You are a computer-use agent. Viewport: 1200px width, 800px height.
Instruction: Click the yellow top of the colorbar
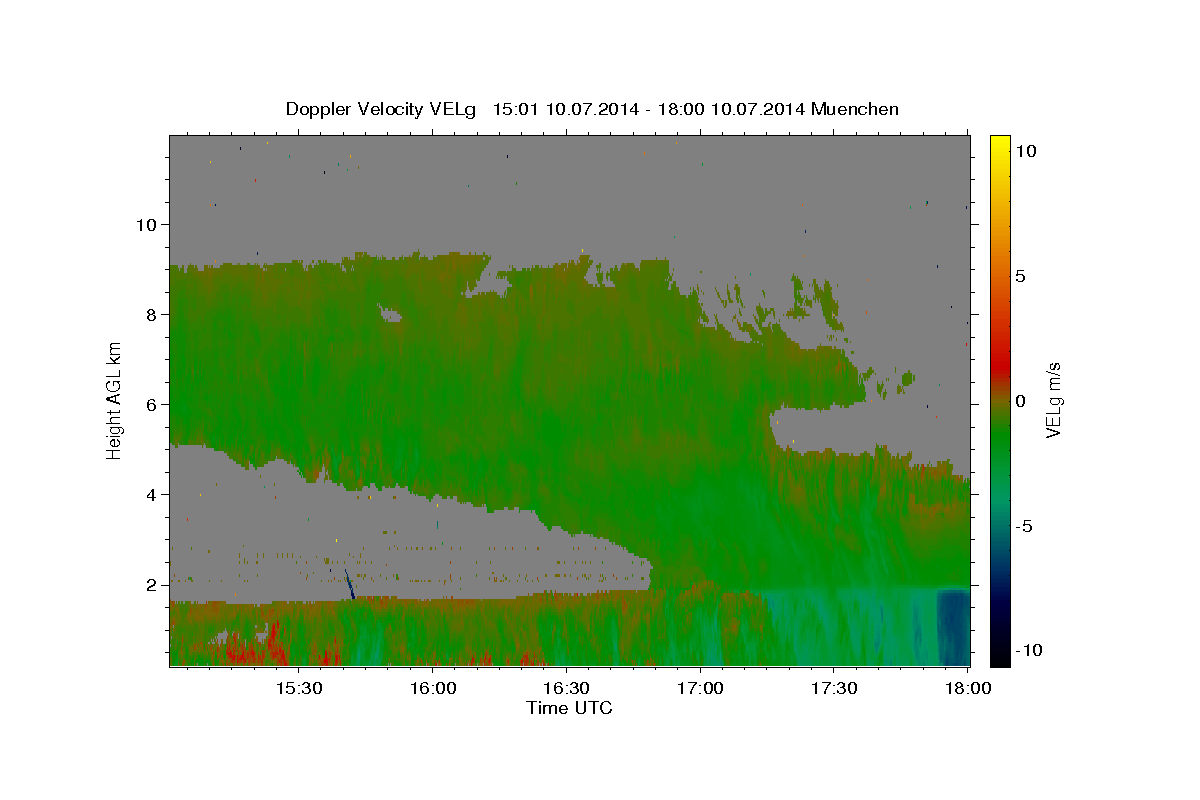tap(1000, 150)
